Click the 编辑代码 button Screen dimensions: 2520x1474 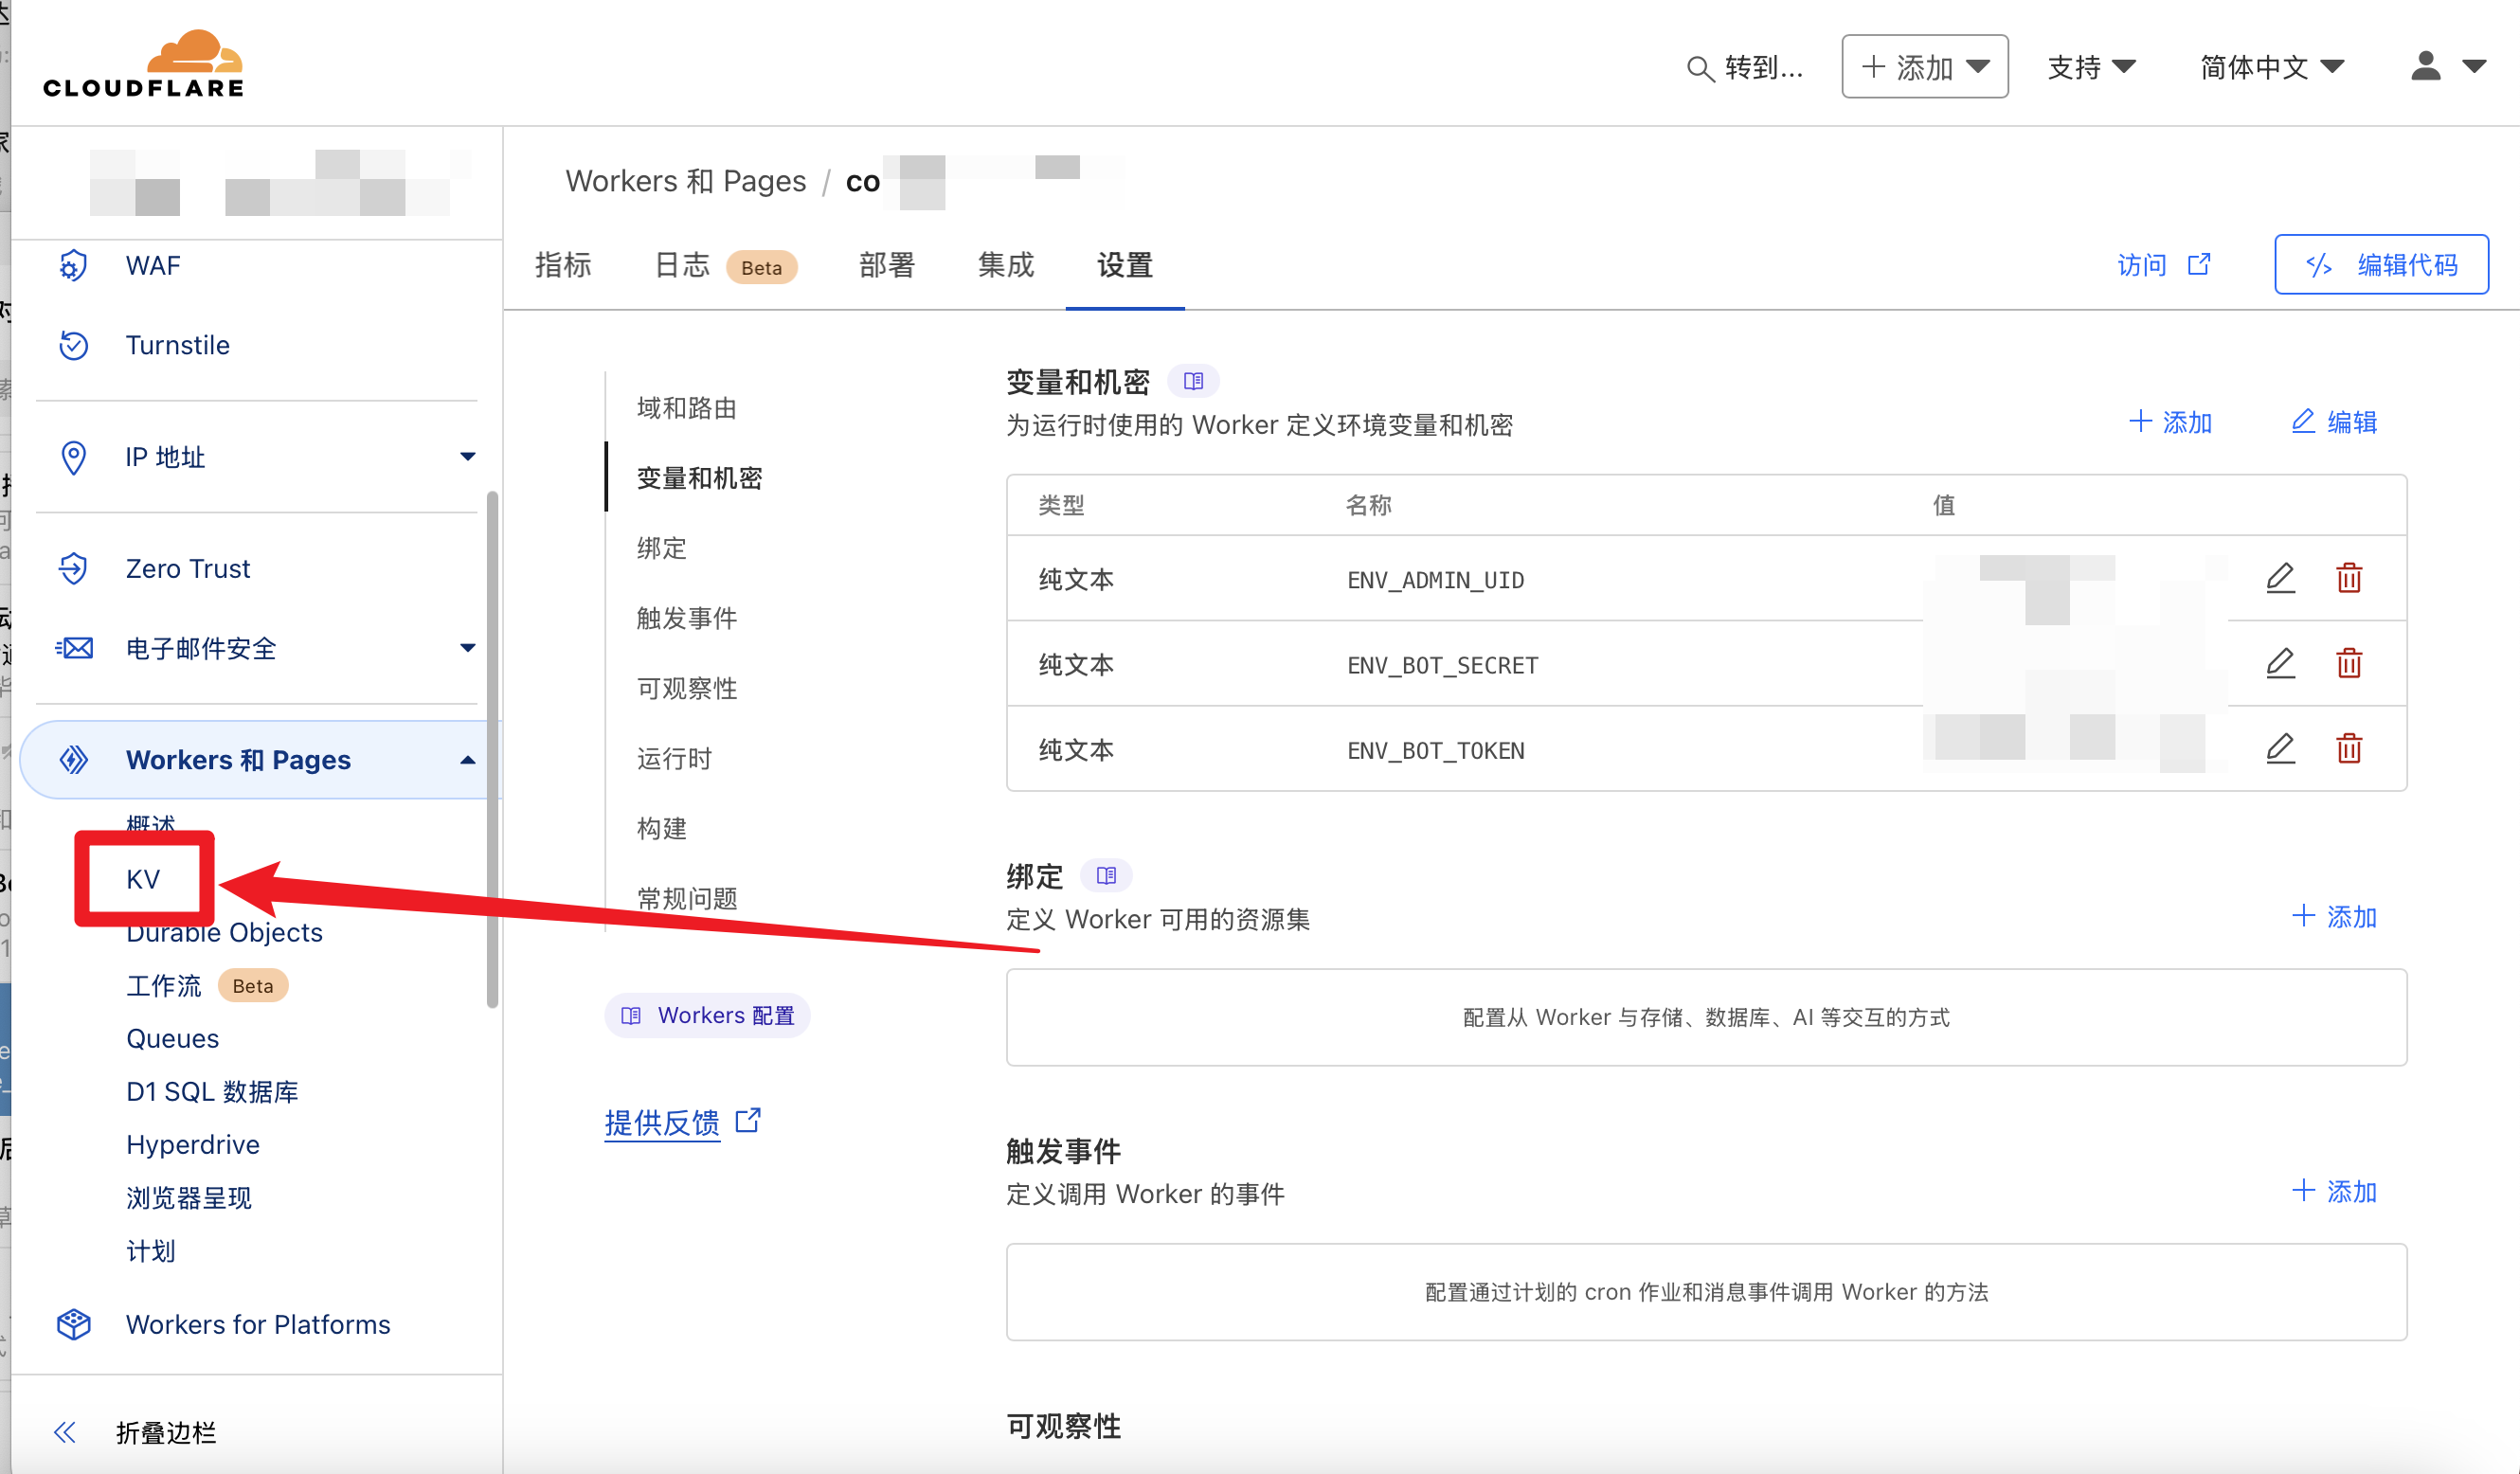pos(2381,264)
